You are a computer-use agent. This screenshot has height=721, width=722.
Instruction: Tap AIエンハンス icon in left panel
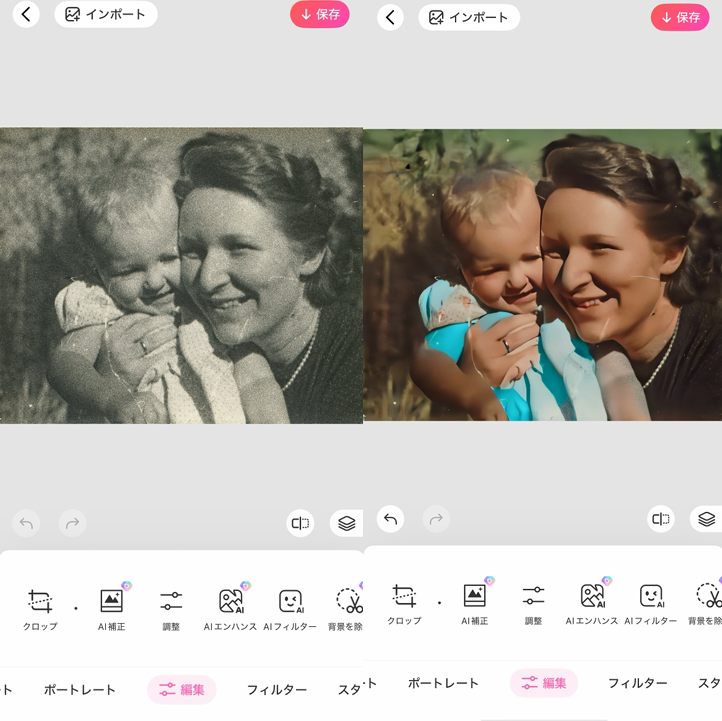[x=231, y=607]
